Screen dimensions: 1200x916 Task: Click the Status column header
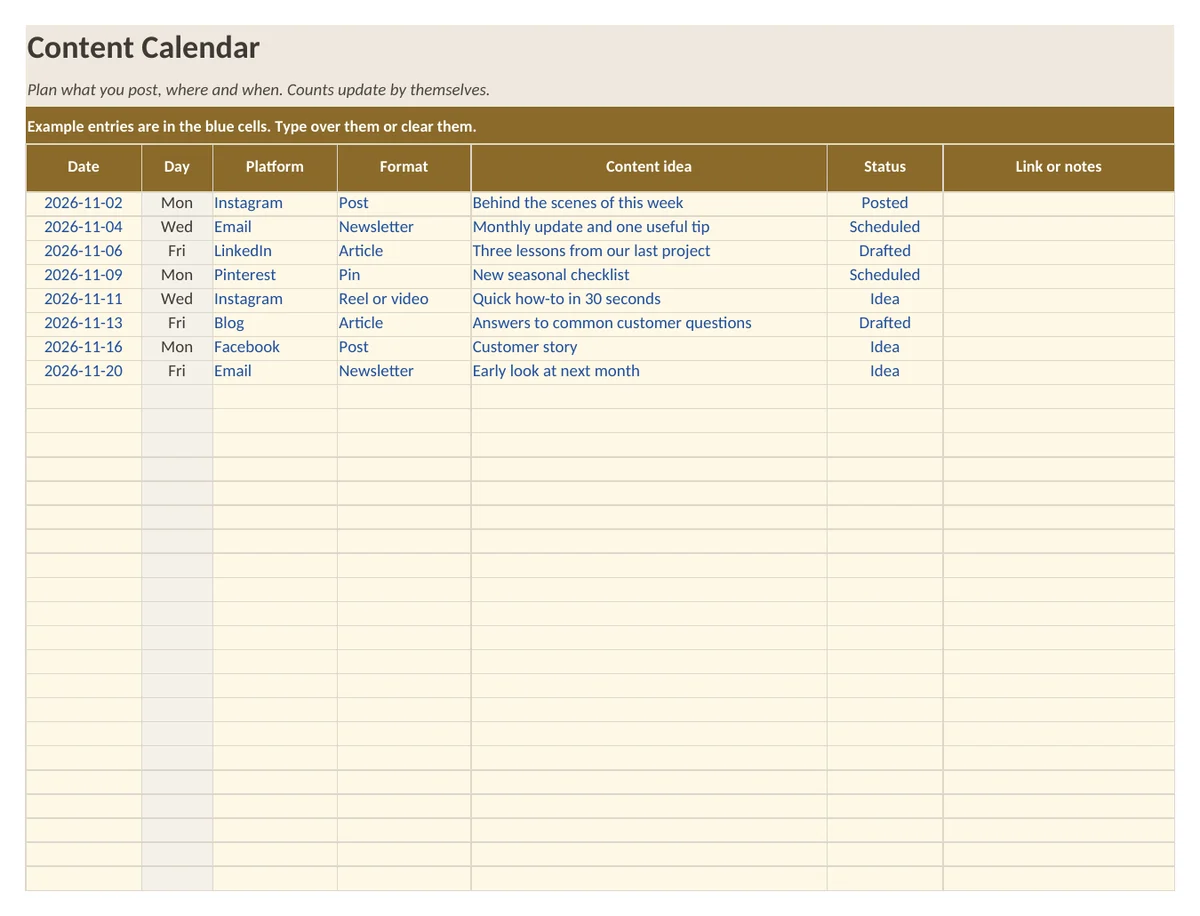click(885, 167)
